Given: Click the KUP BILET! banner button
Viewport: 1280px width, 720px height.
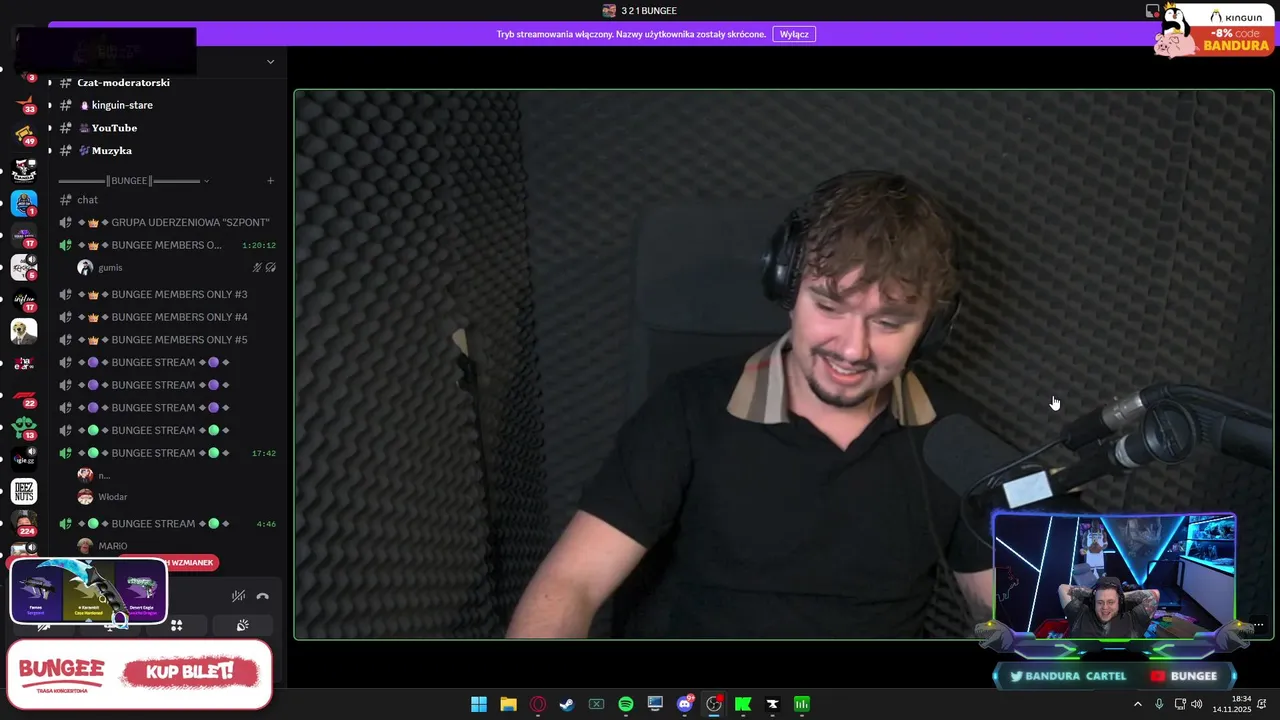Looking at the screenshot, I should point(189,672).
